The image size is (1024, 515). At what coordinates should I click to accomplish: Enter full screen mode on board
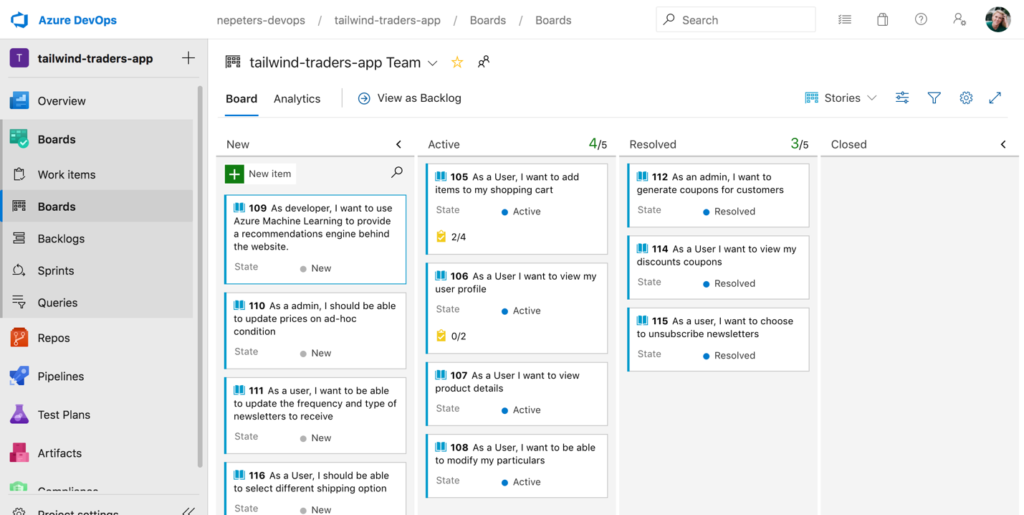tap(995, 98)
